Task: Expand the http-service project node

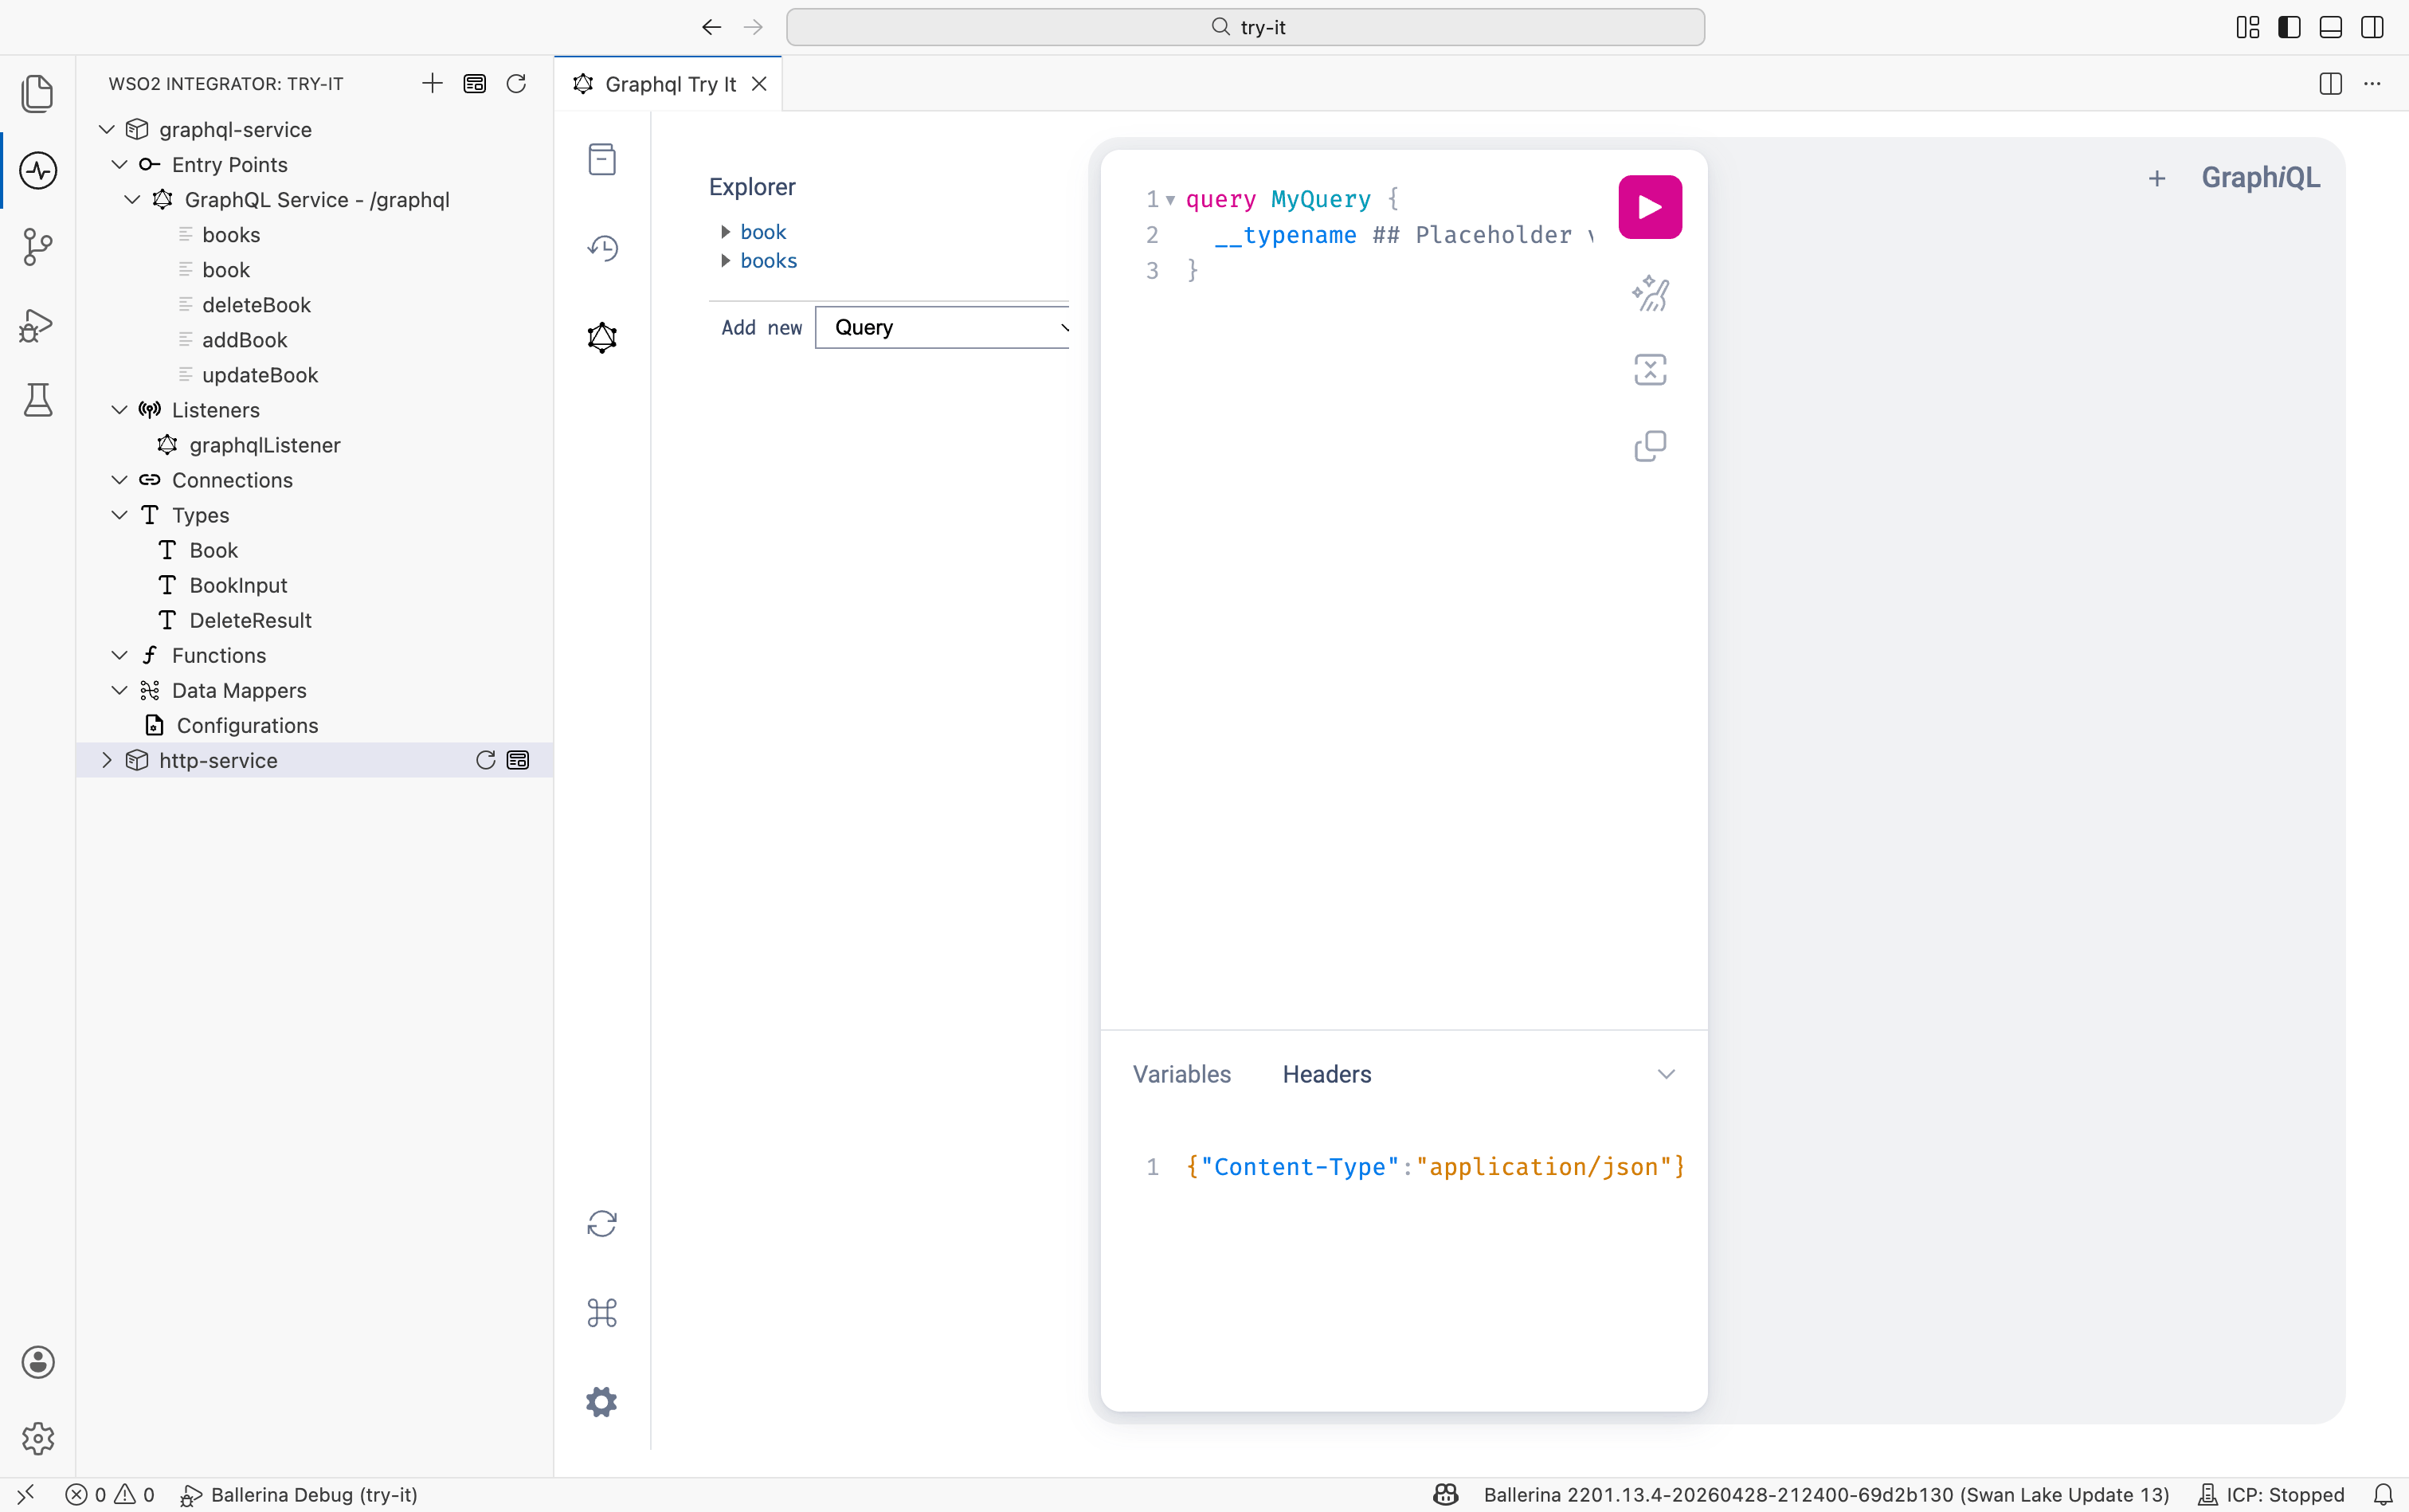Action: coord(107,760)
